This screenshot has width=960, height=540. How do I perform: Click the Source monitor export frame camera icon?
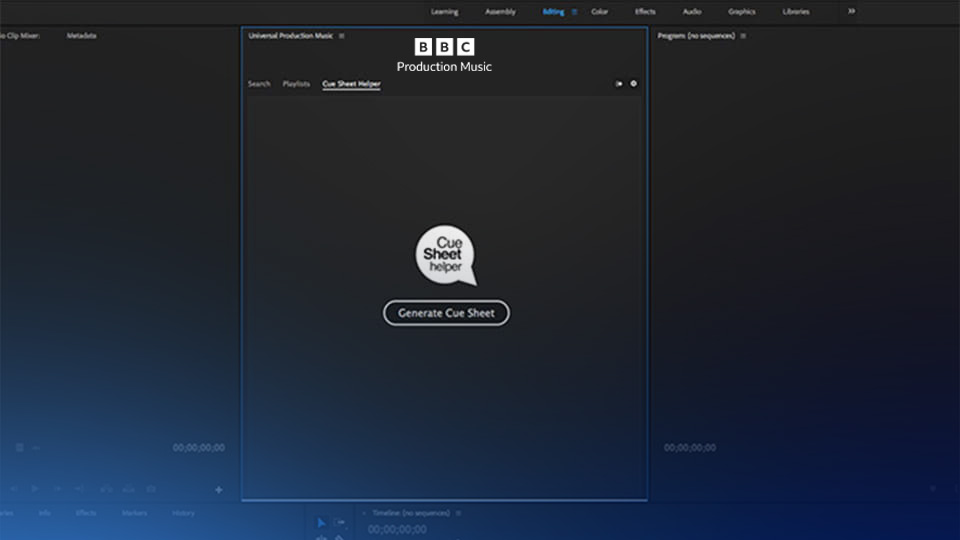click(151, 489)
